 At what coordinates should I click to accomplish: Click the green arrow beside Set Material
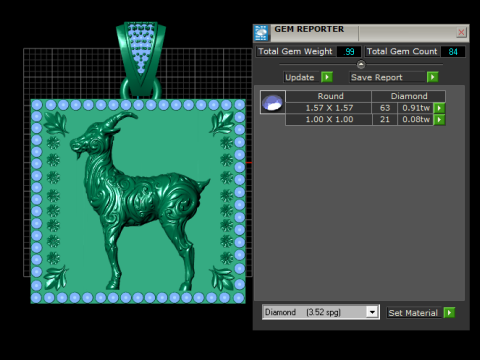click(x=449, y=313)
